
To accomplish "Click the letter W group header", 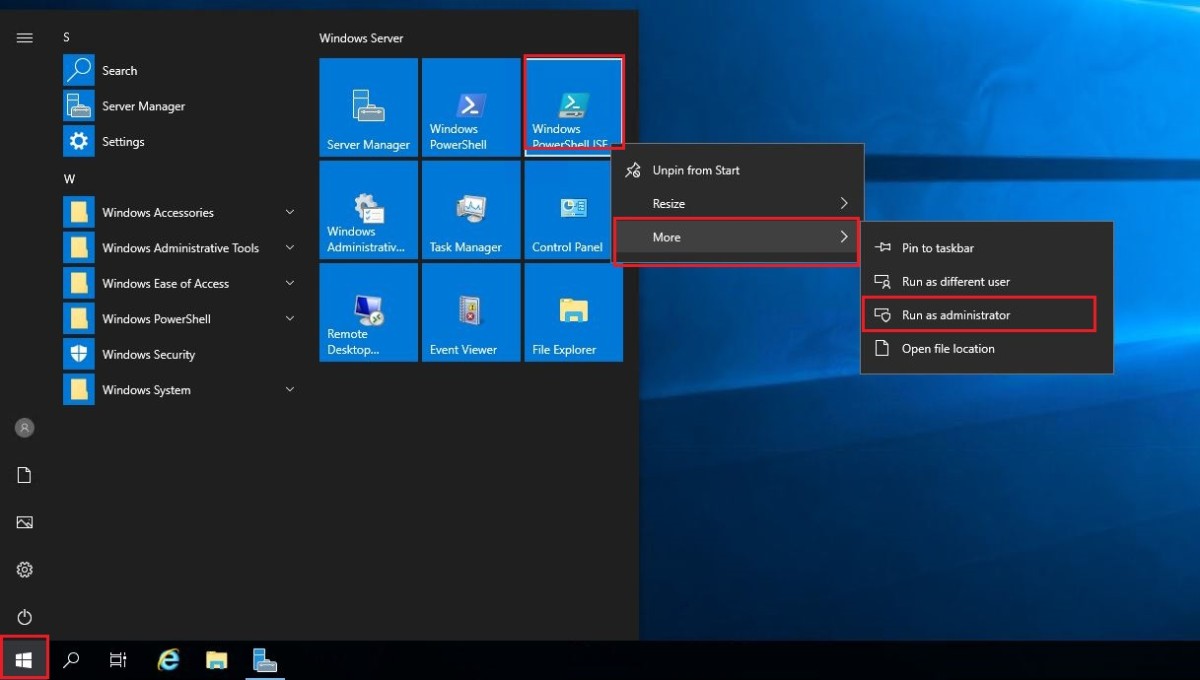I will [69, 179].
